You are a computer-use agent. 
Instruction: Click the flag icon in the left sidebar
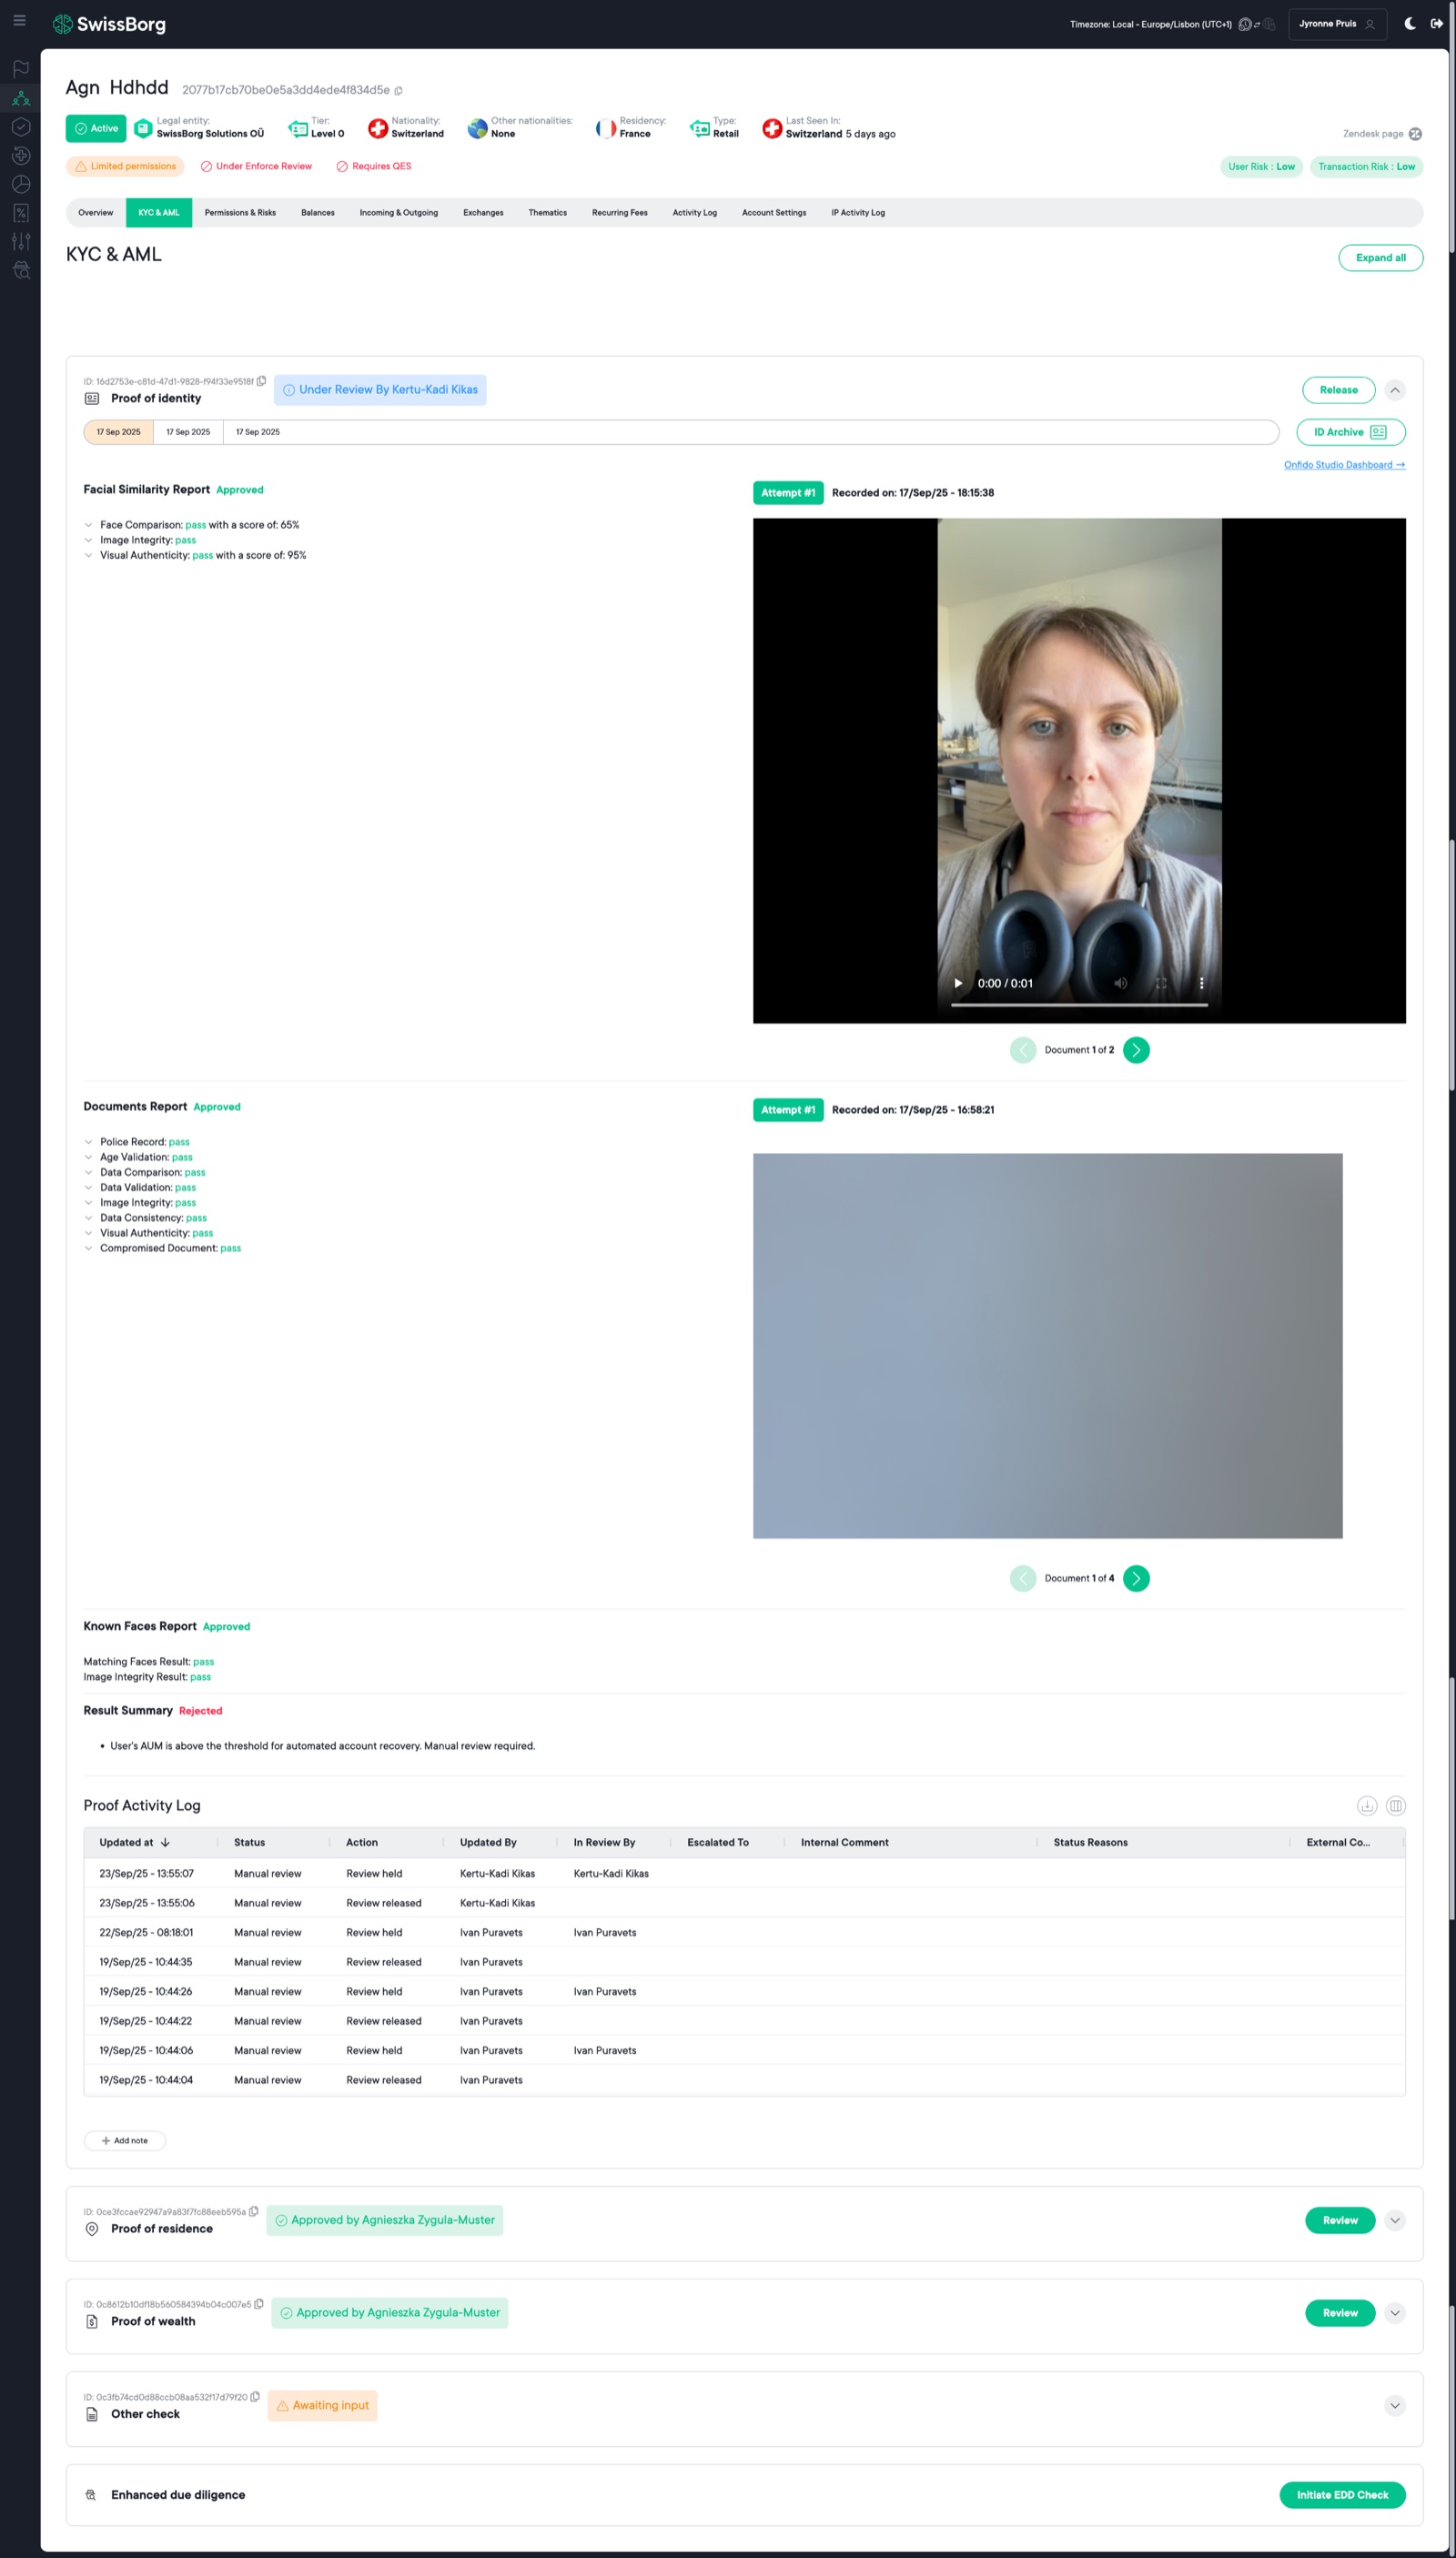point(21,69)
